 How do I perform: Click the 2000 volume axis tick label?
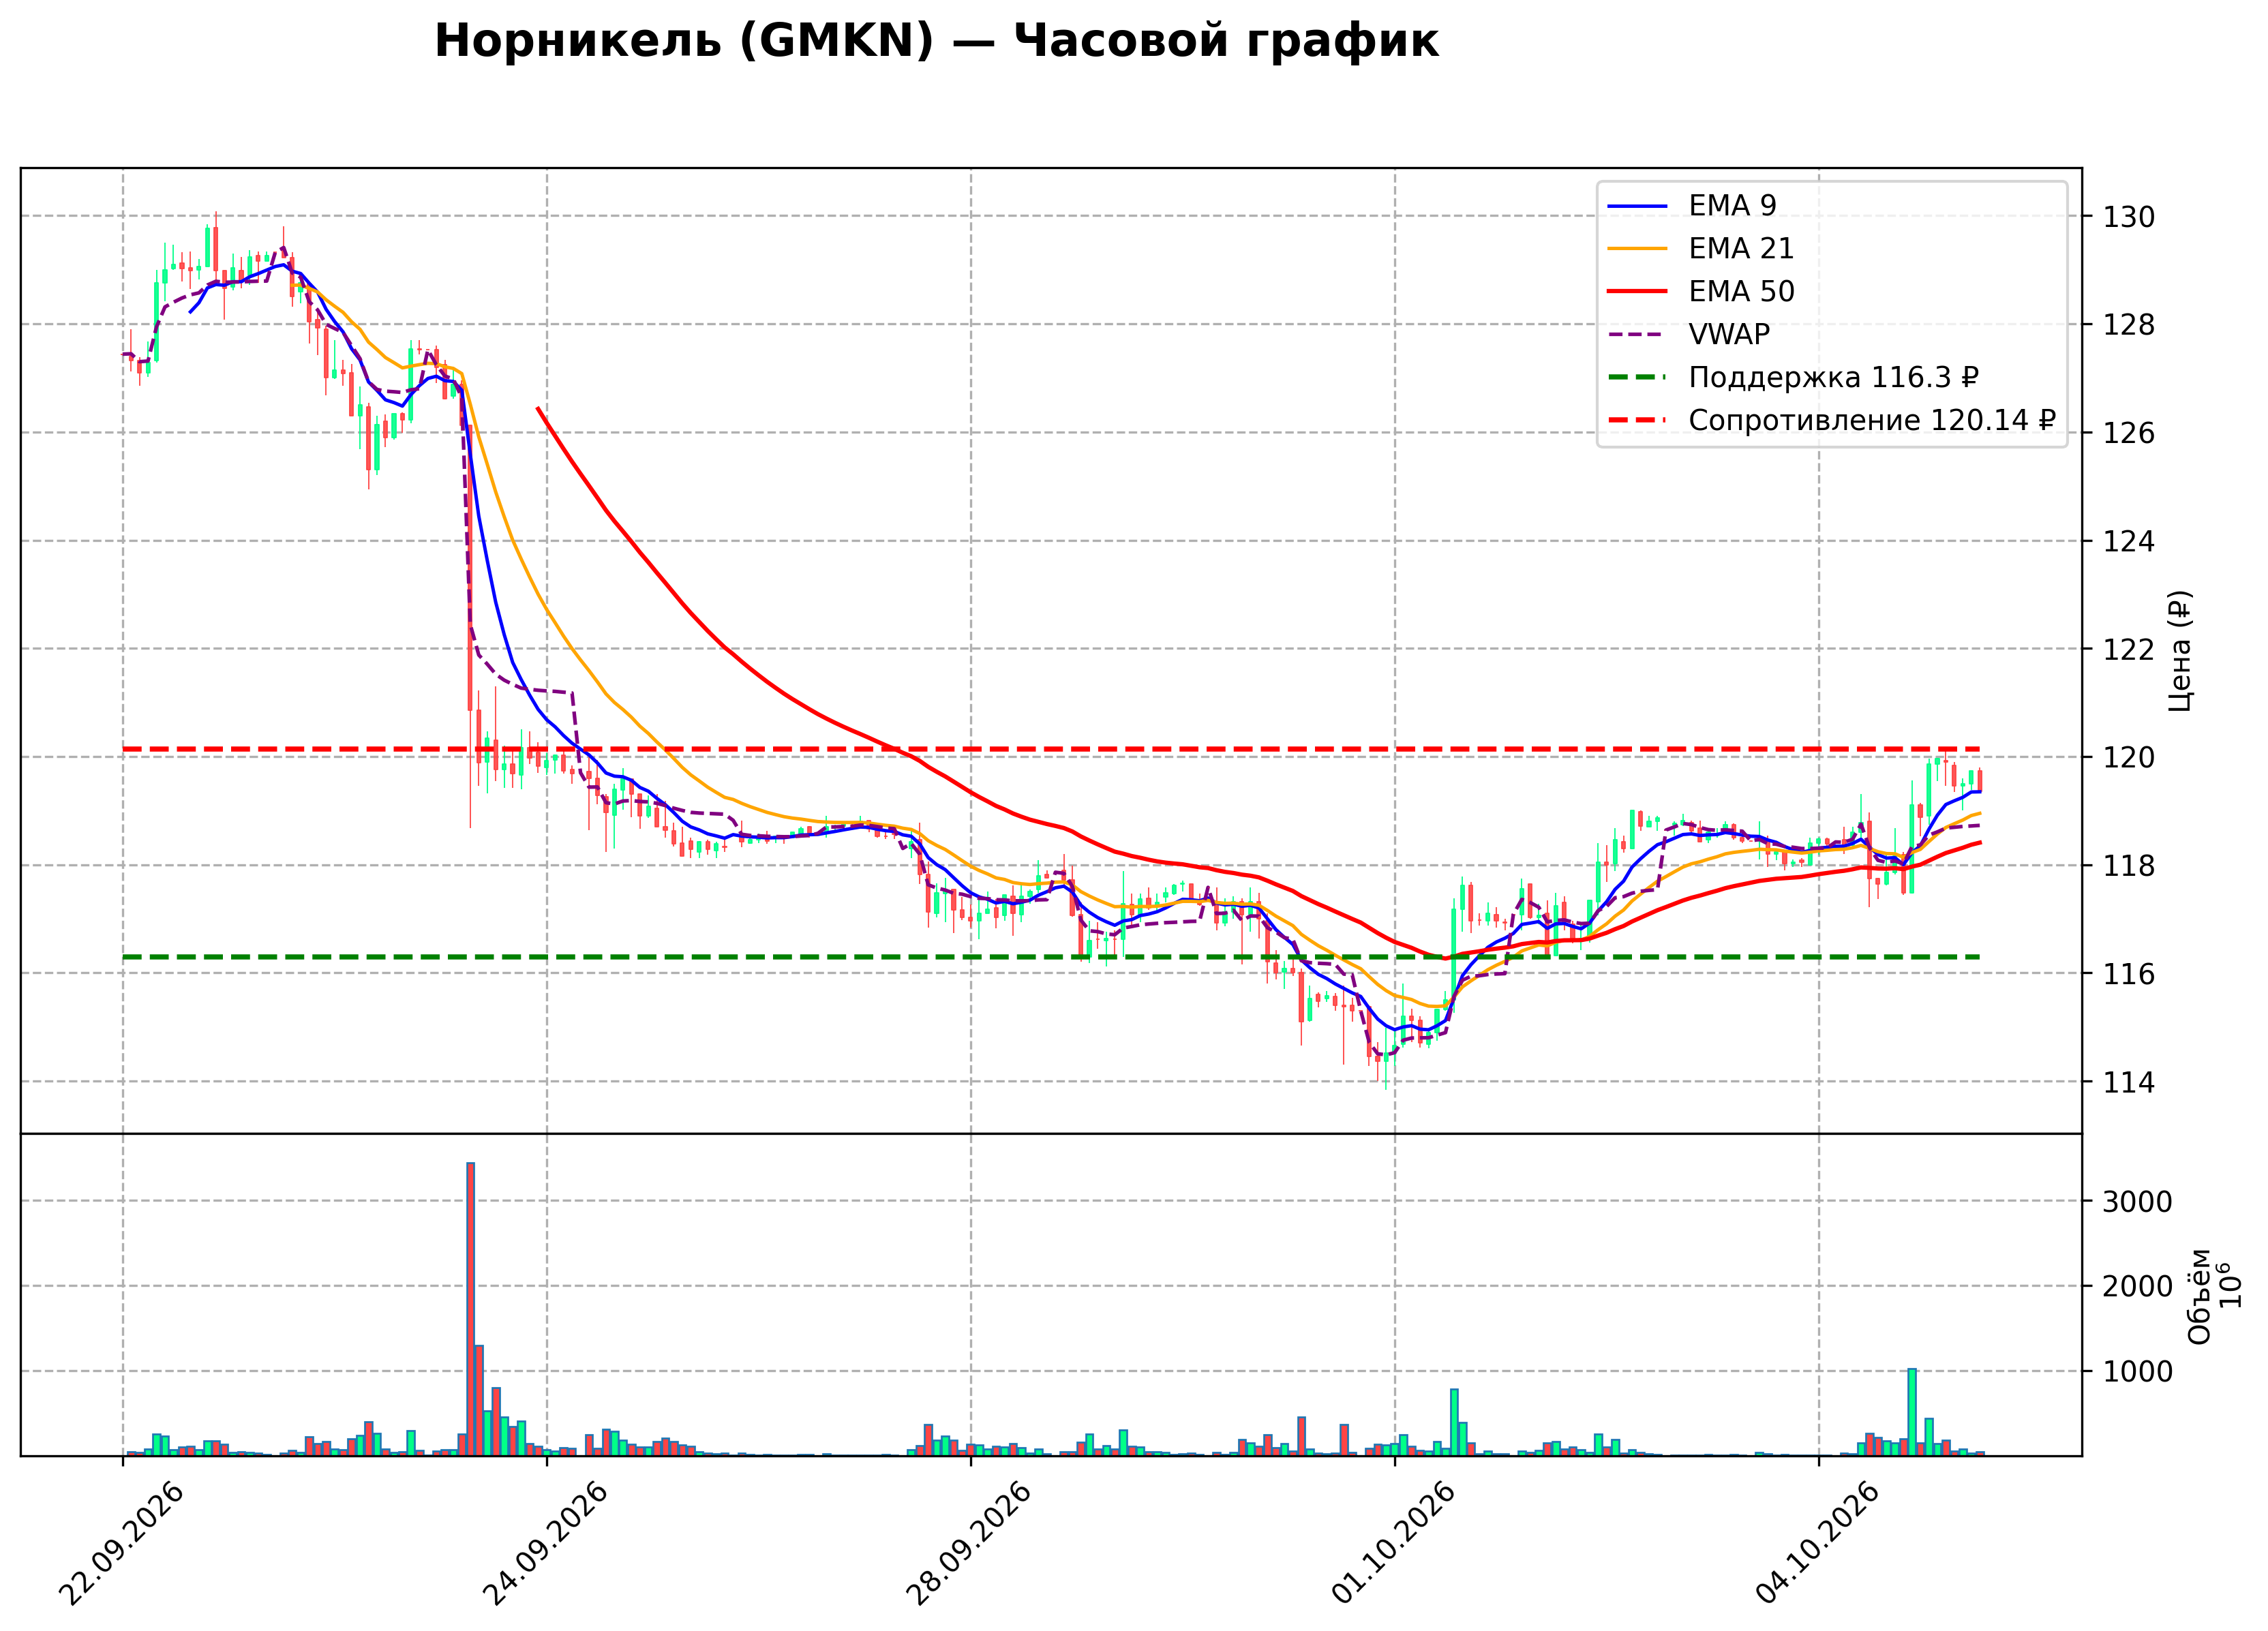(x=2138, y=1286)
